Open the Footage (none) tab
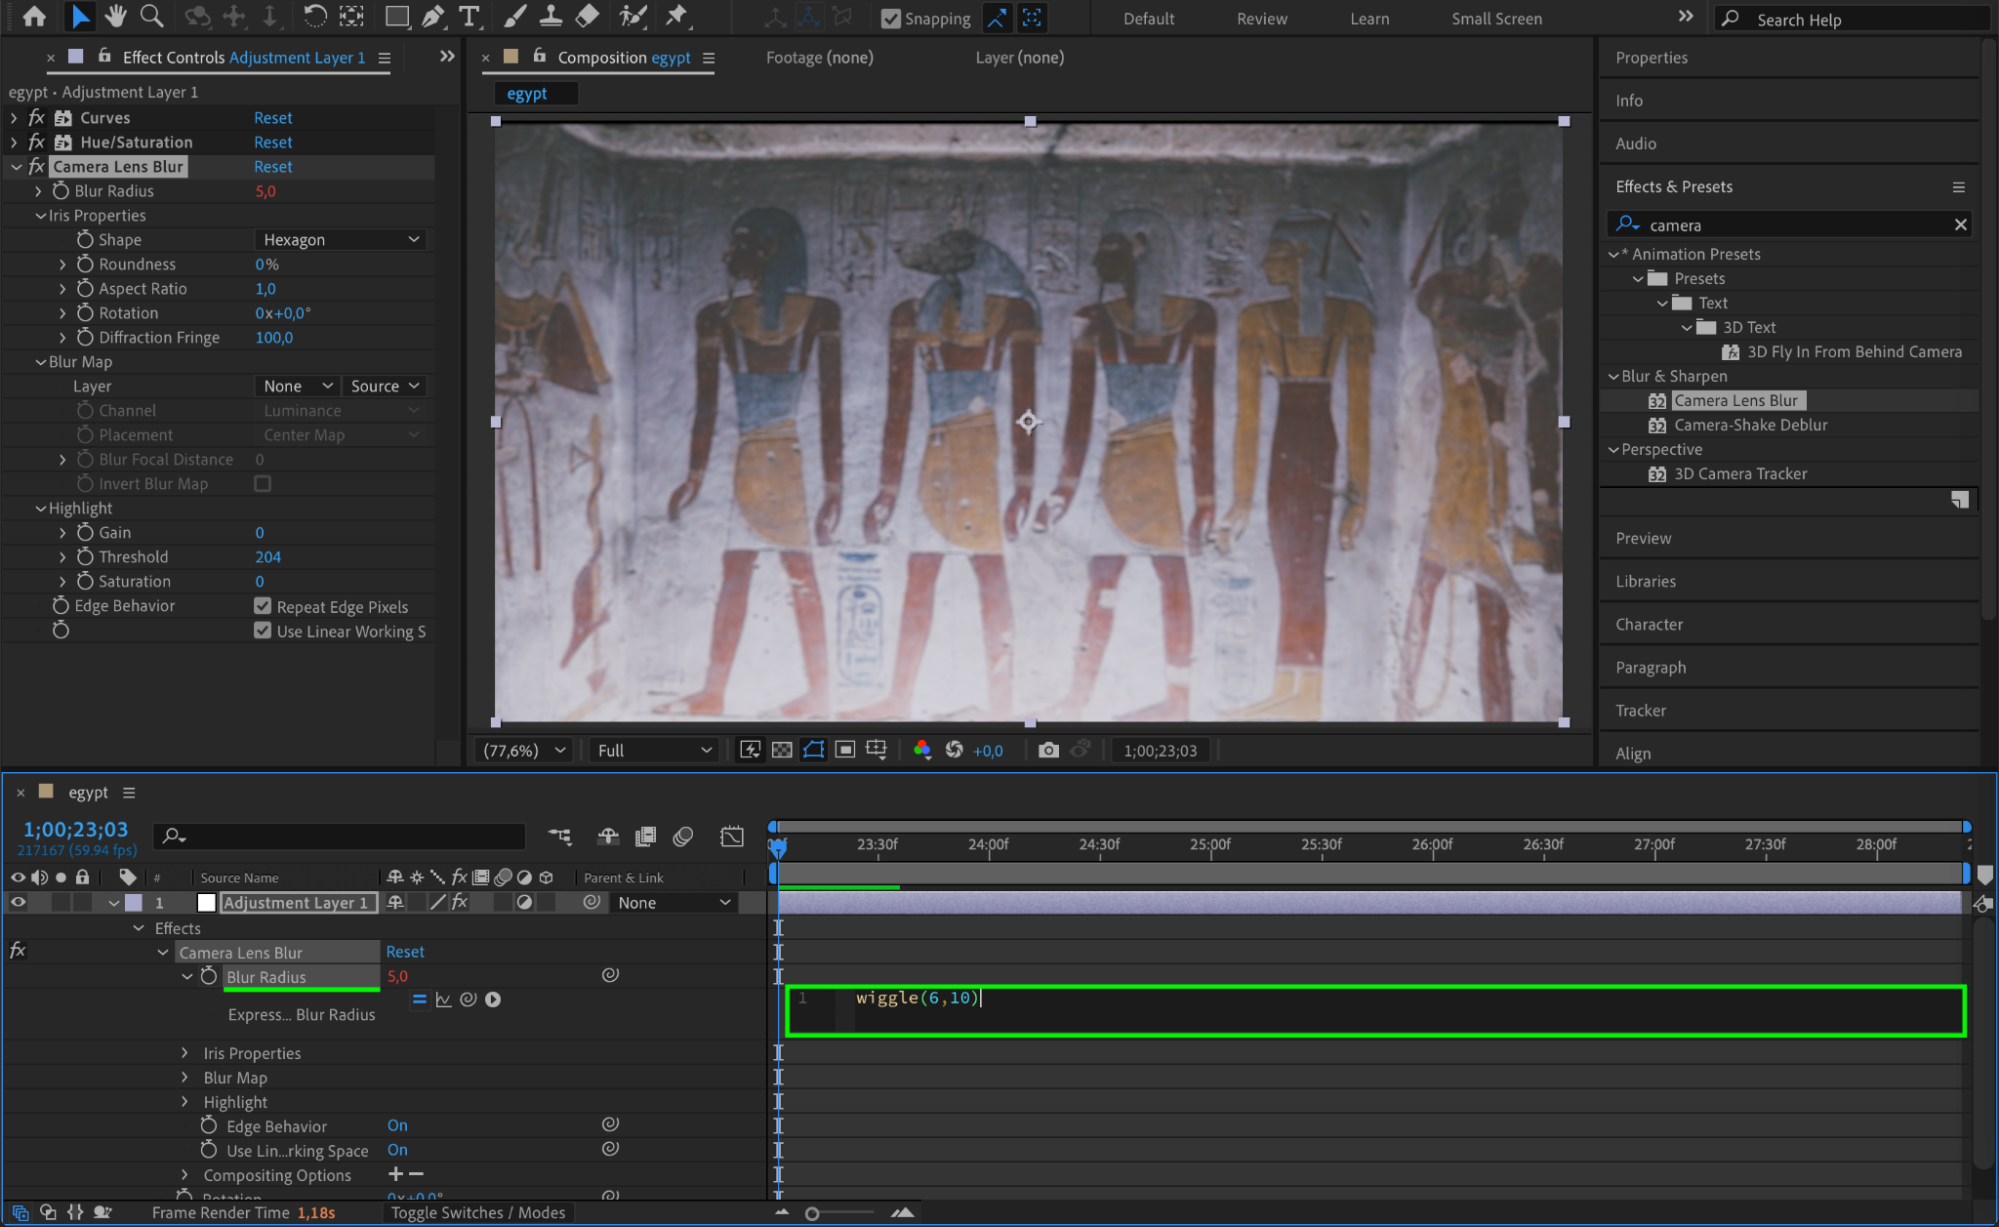Viewport: 1999px width, 1227px height. 819,58
